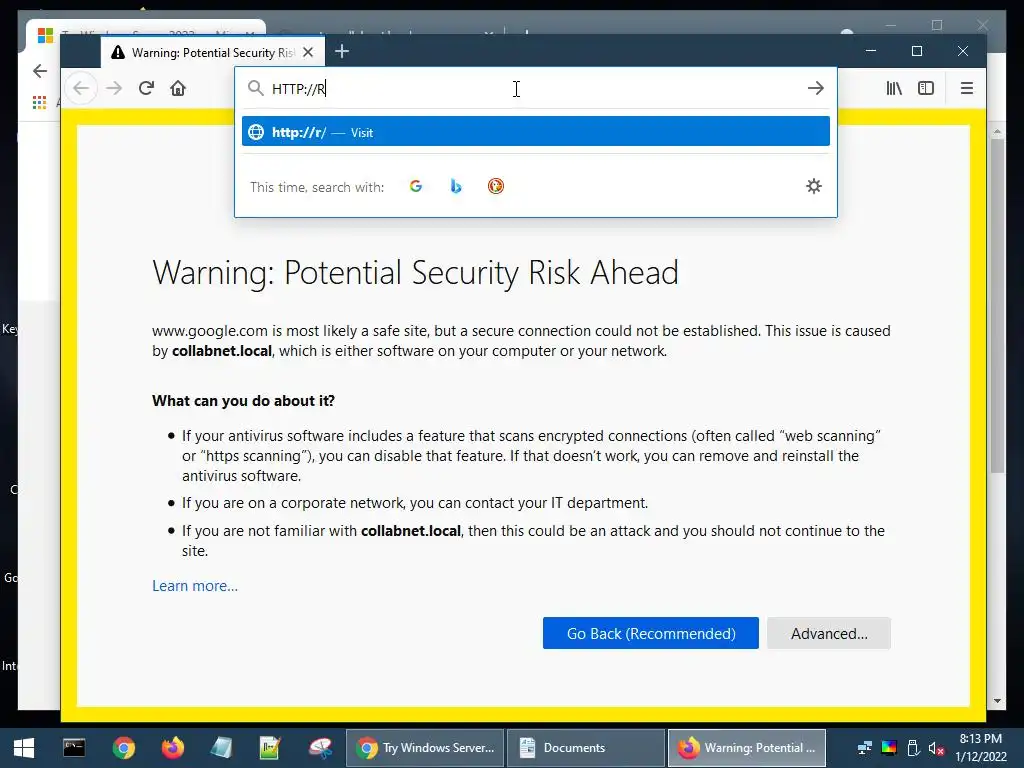Click Go Back (Recommended) button
Viewport: 1024px width, 768px height.
650,633
